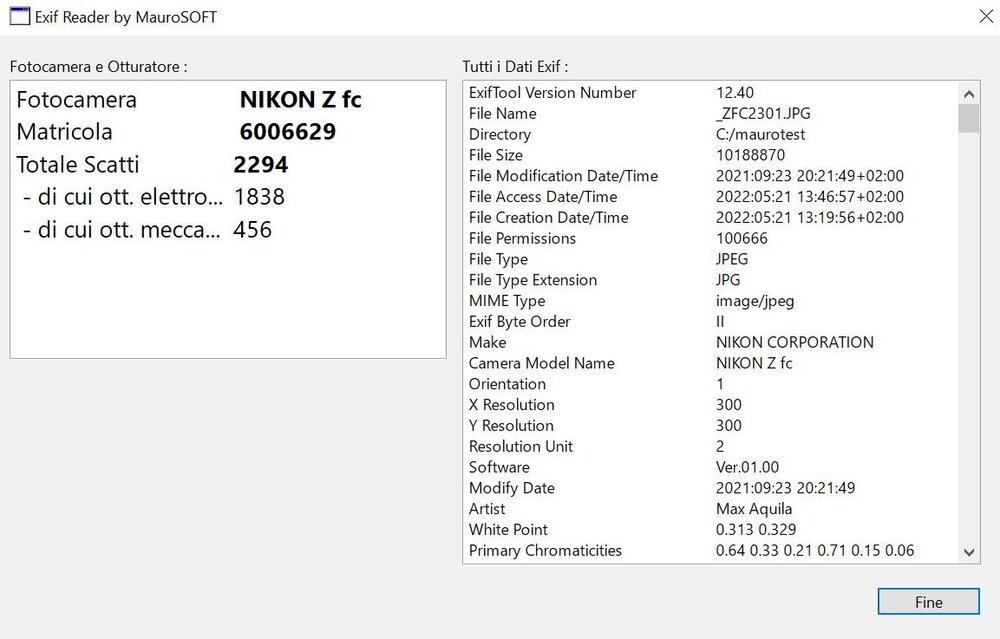Select the File Type row label

click(x=498, y=260)
